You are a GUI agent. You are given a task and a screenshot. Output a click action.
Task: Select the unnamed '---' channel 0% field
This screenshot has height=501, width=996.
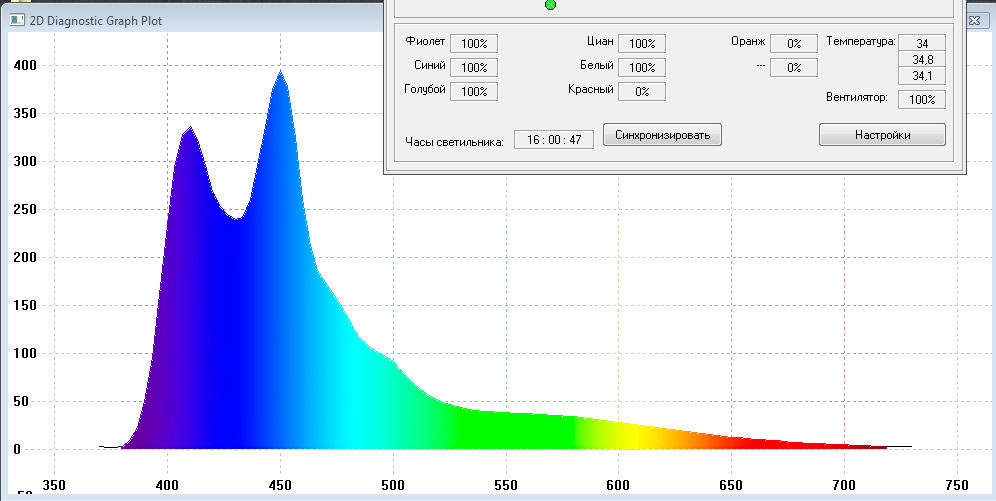794,67
